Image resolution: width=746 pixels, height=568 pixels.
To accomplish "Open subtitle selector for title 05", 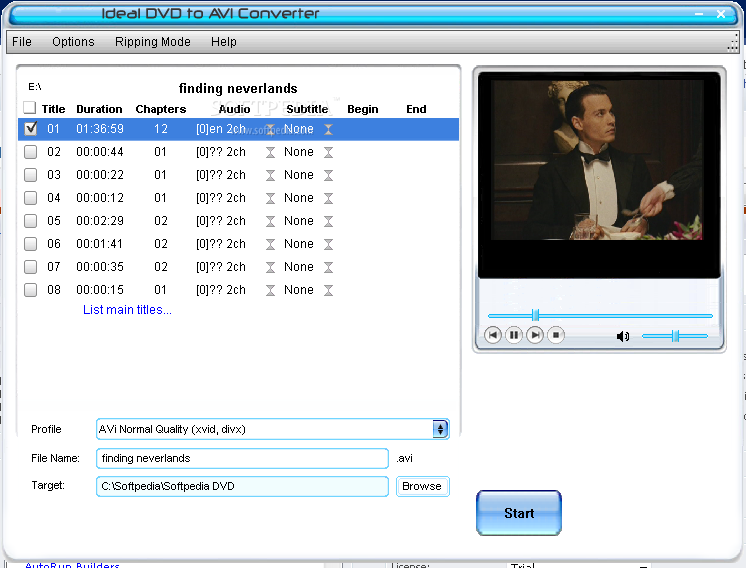I will pos(328,221).
